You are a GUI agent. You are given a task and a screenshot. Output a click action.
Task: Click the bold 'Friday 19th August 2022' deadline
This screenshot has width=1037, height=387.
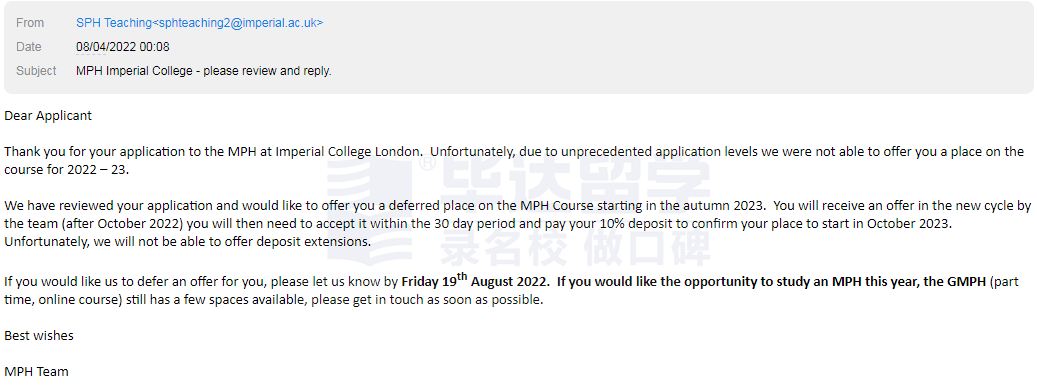coord(475,280)
